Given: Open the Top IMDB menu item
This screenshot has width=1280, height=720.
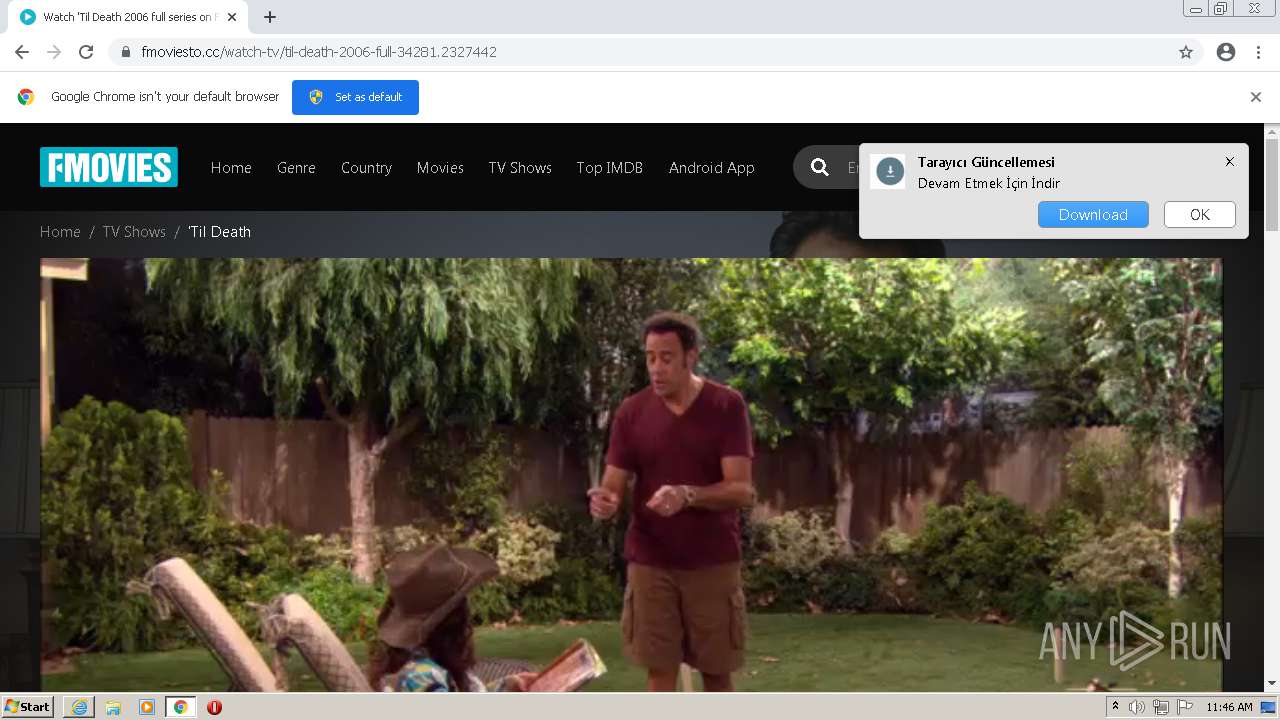Looking at the screenshot, I should click(x=610, y=168).
